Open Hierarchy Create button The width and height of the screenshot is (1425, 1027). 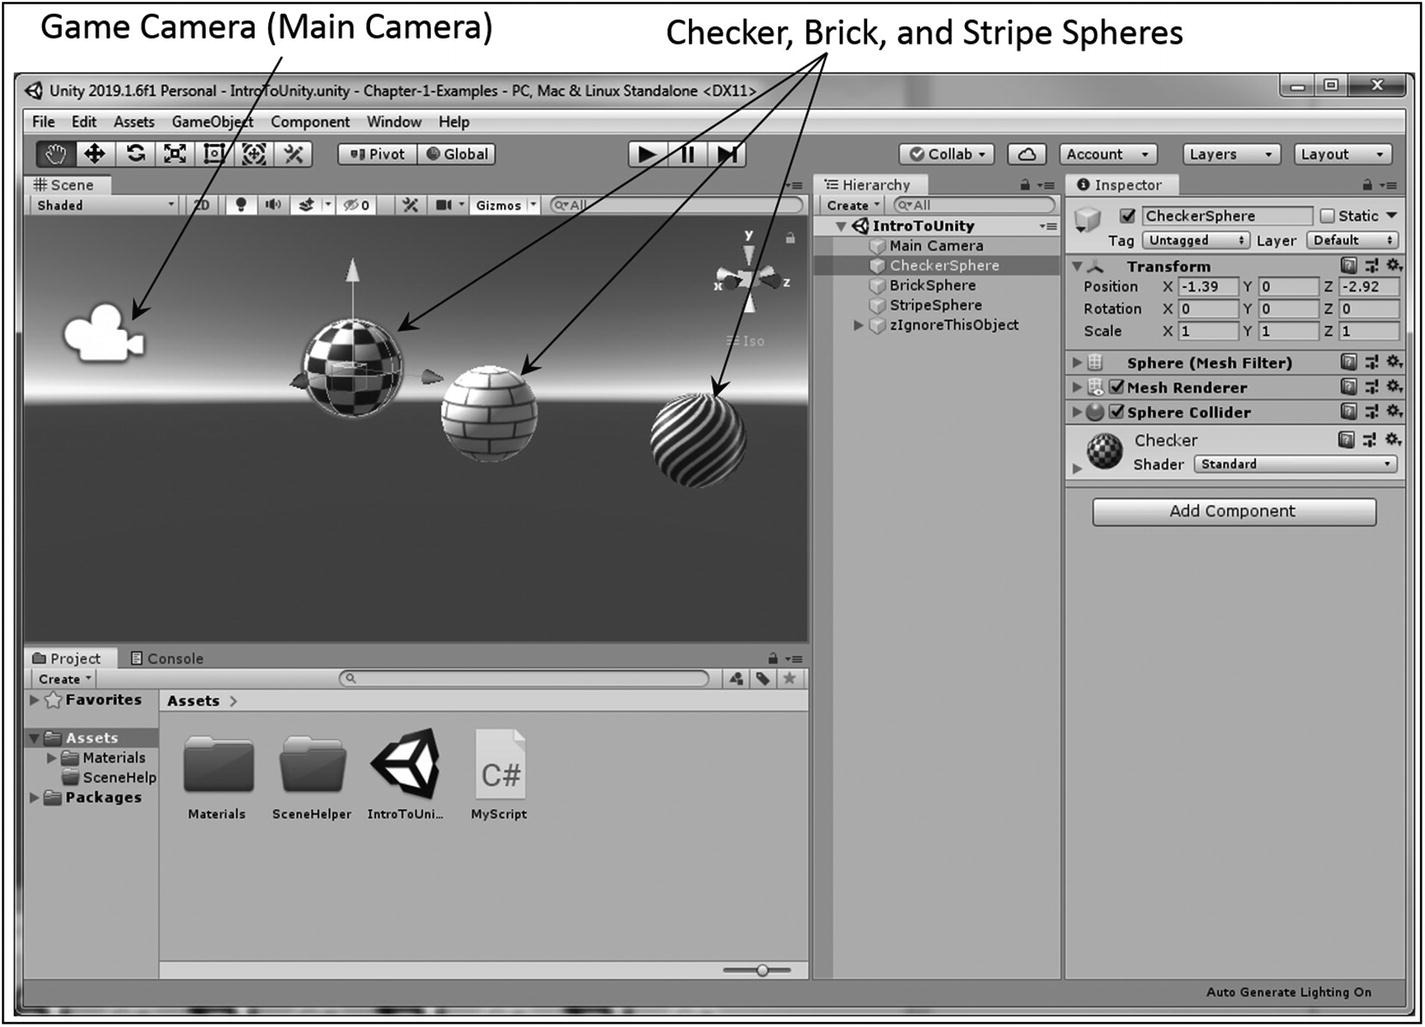pyautogui.click(x=853, y=205)
